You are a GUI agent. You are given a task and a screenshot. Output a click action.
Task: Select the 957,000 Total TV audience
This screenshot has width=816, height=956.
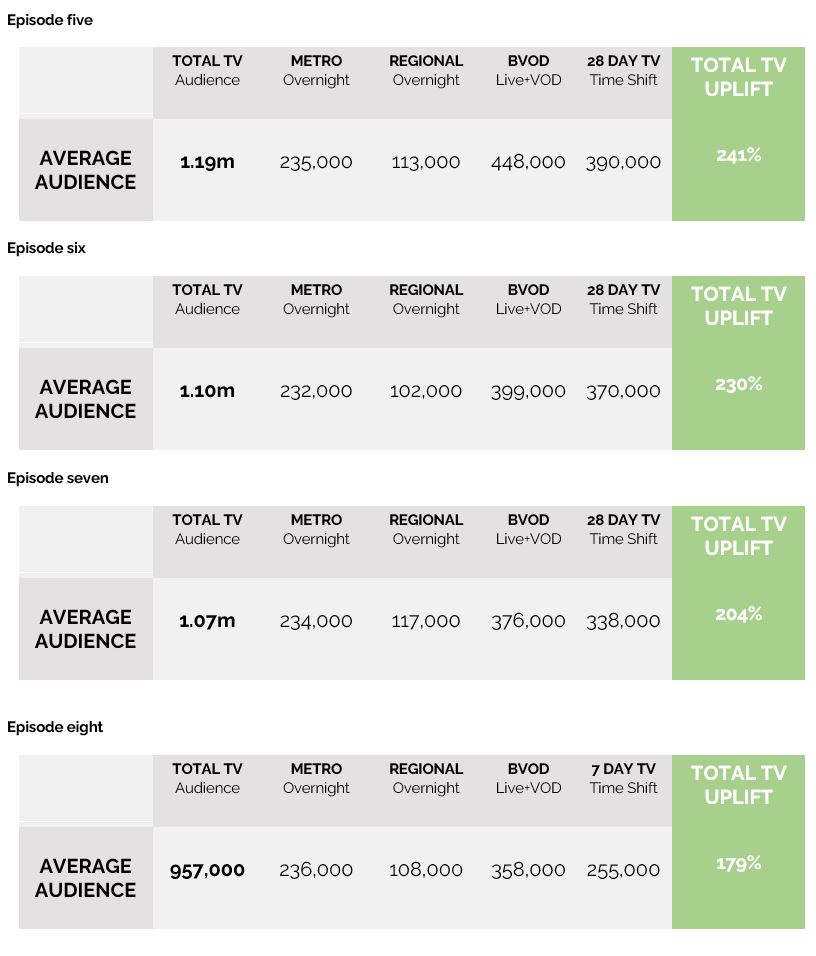pos(207,870)
